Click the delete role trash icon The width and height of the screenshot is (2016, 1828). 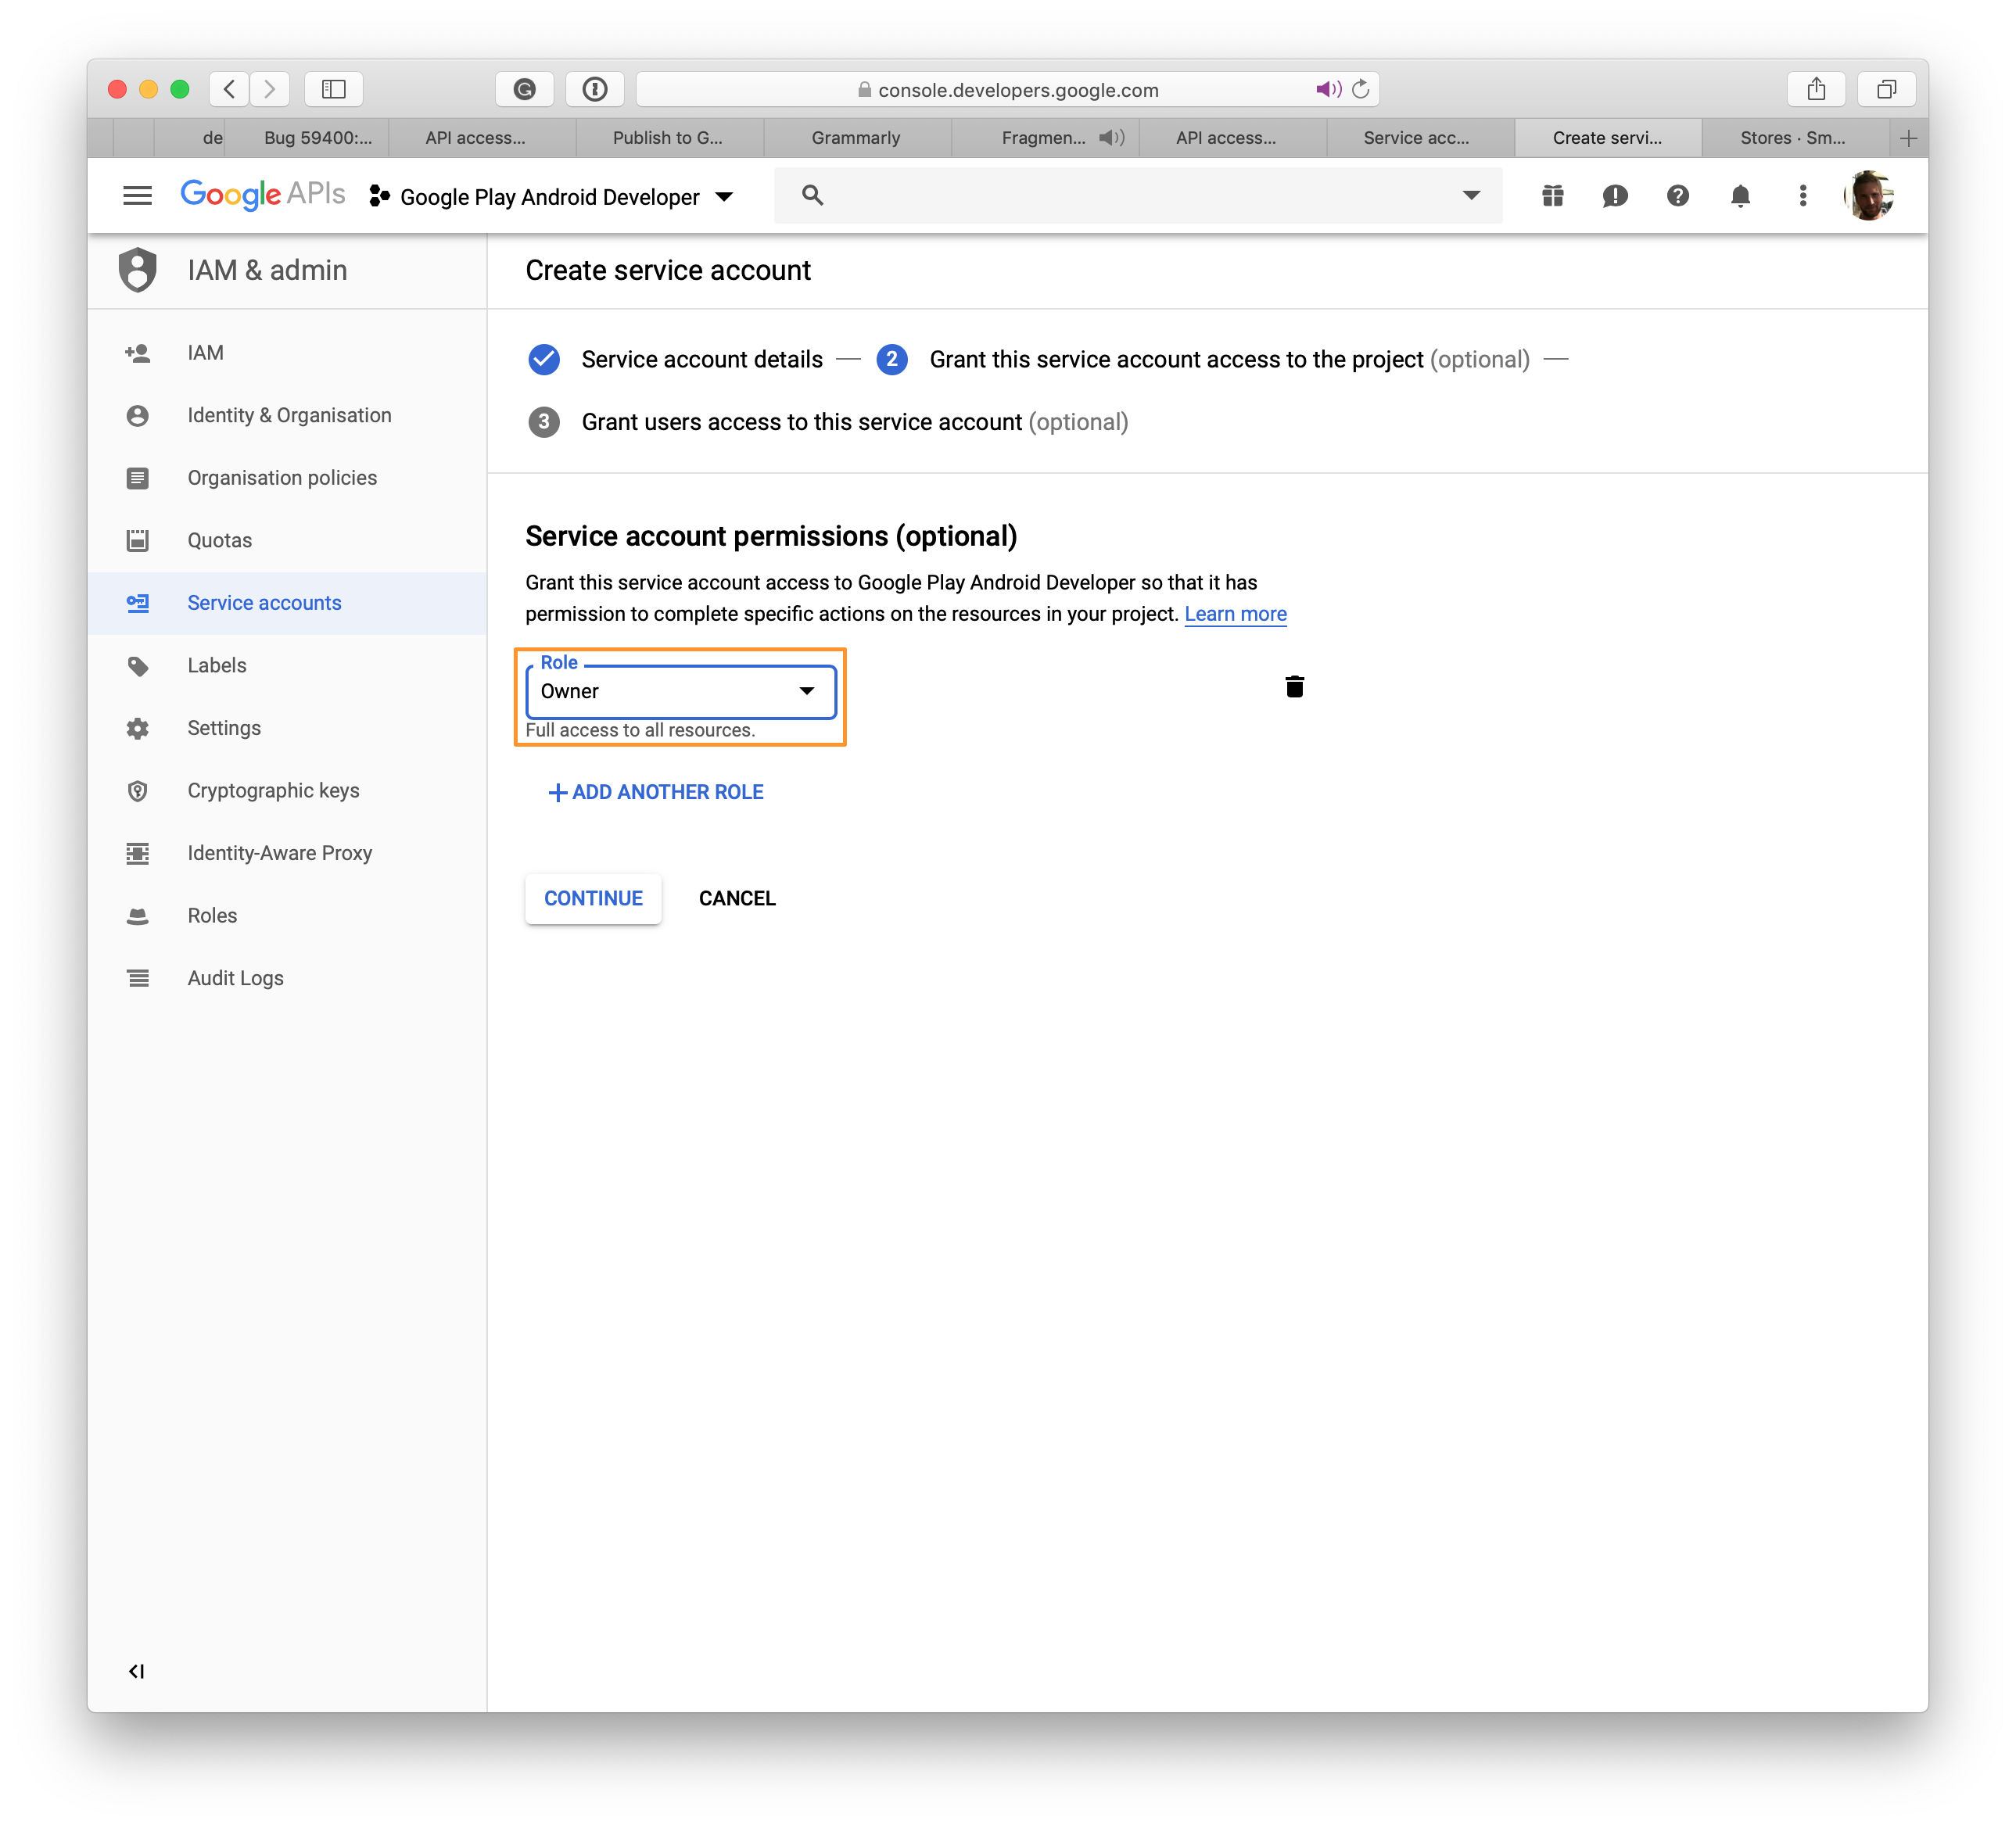pyautogui.click(x=1294, y=685)
